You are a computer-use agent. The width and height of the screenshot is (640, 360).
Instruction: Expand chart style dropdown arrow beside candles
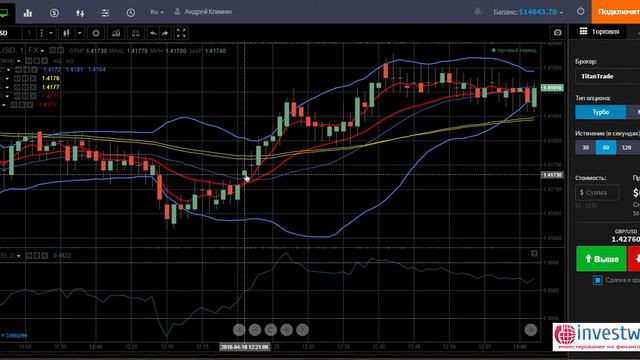point(80,33)
